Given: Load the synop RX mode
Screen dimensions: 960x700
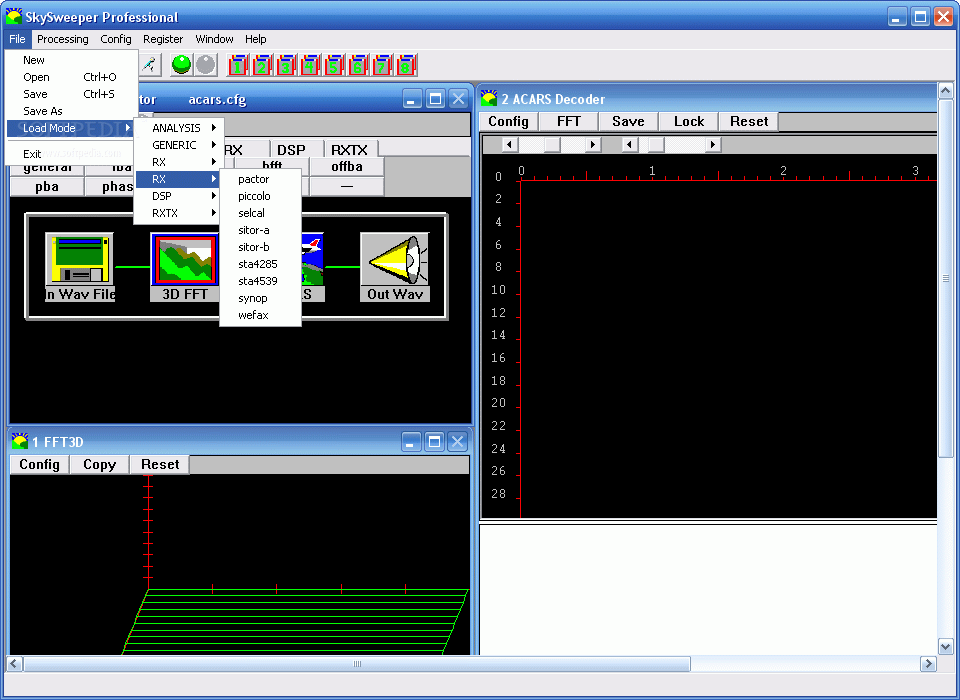Looking at the screenshot, I should [x=260, y=298].
